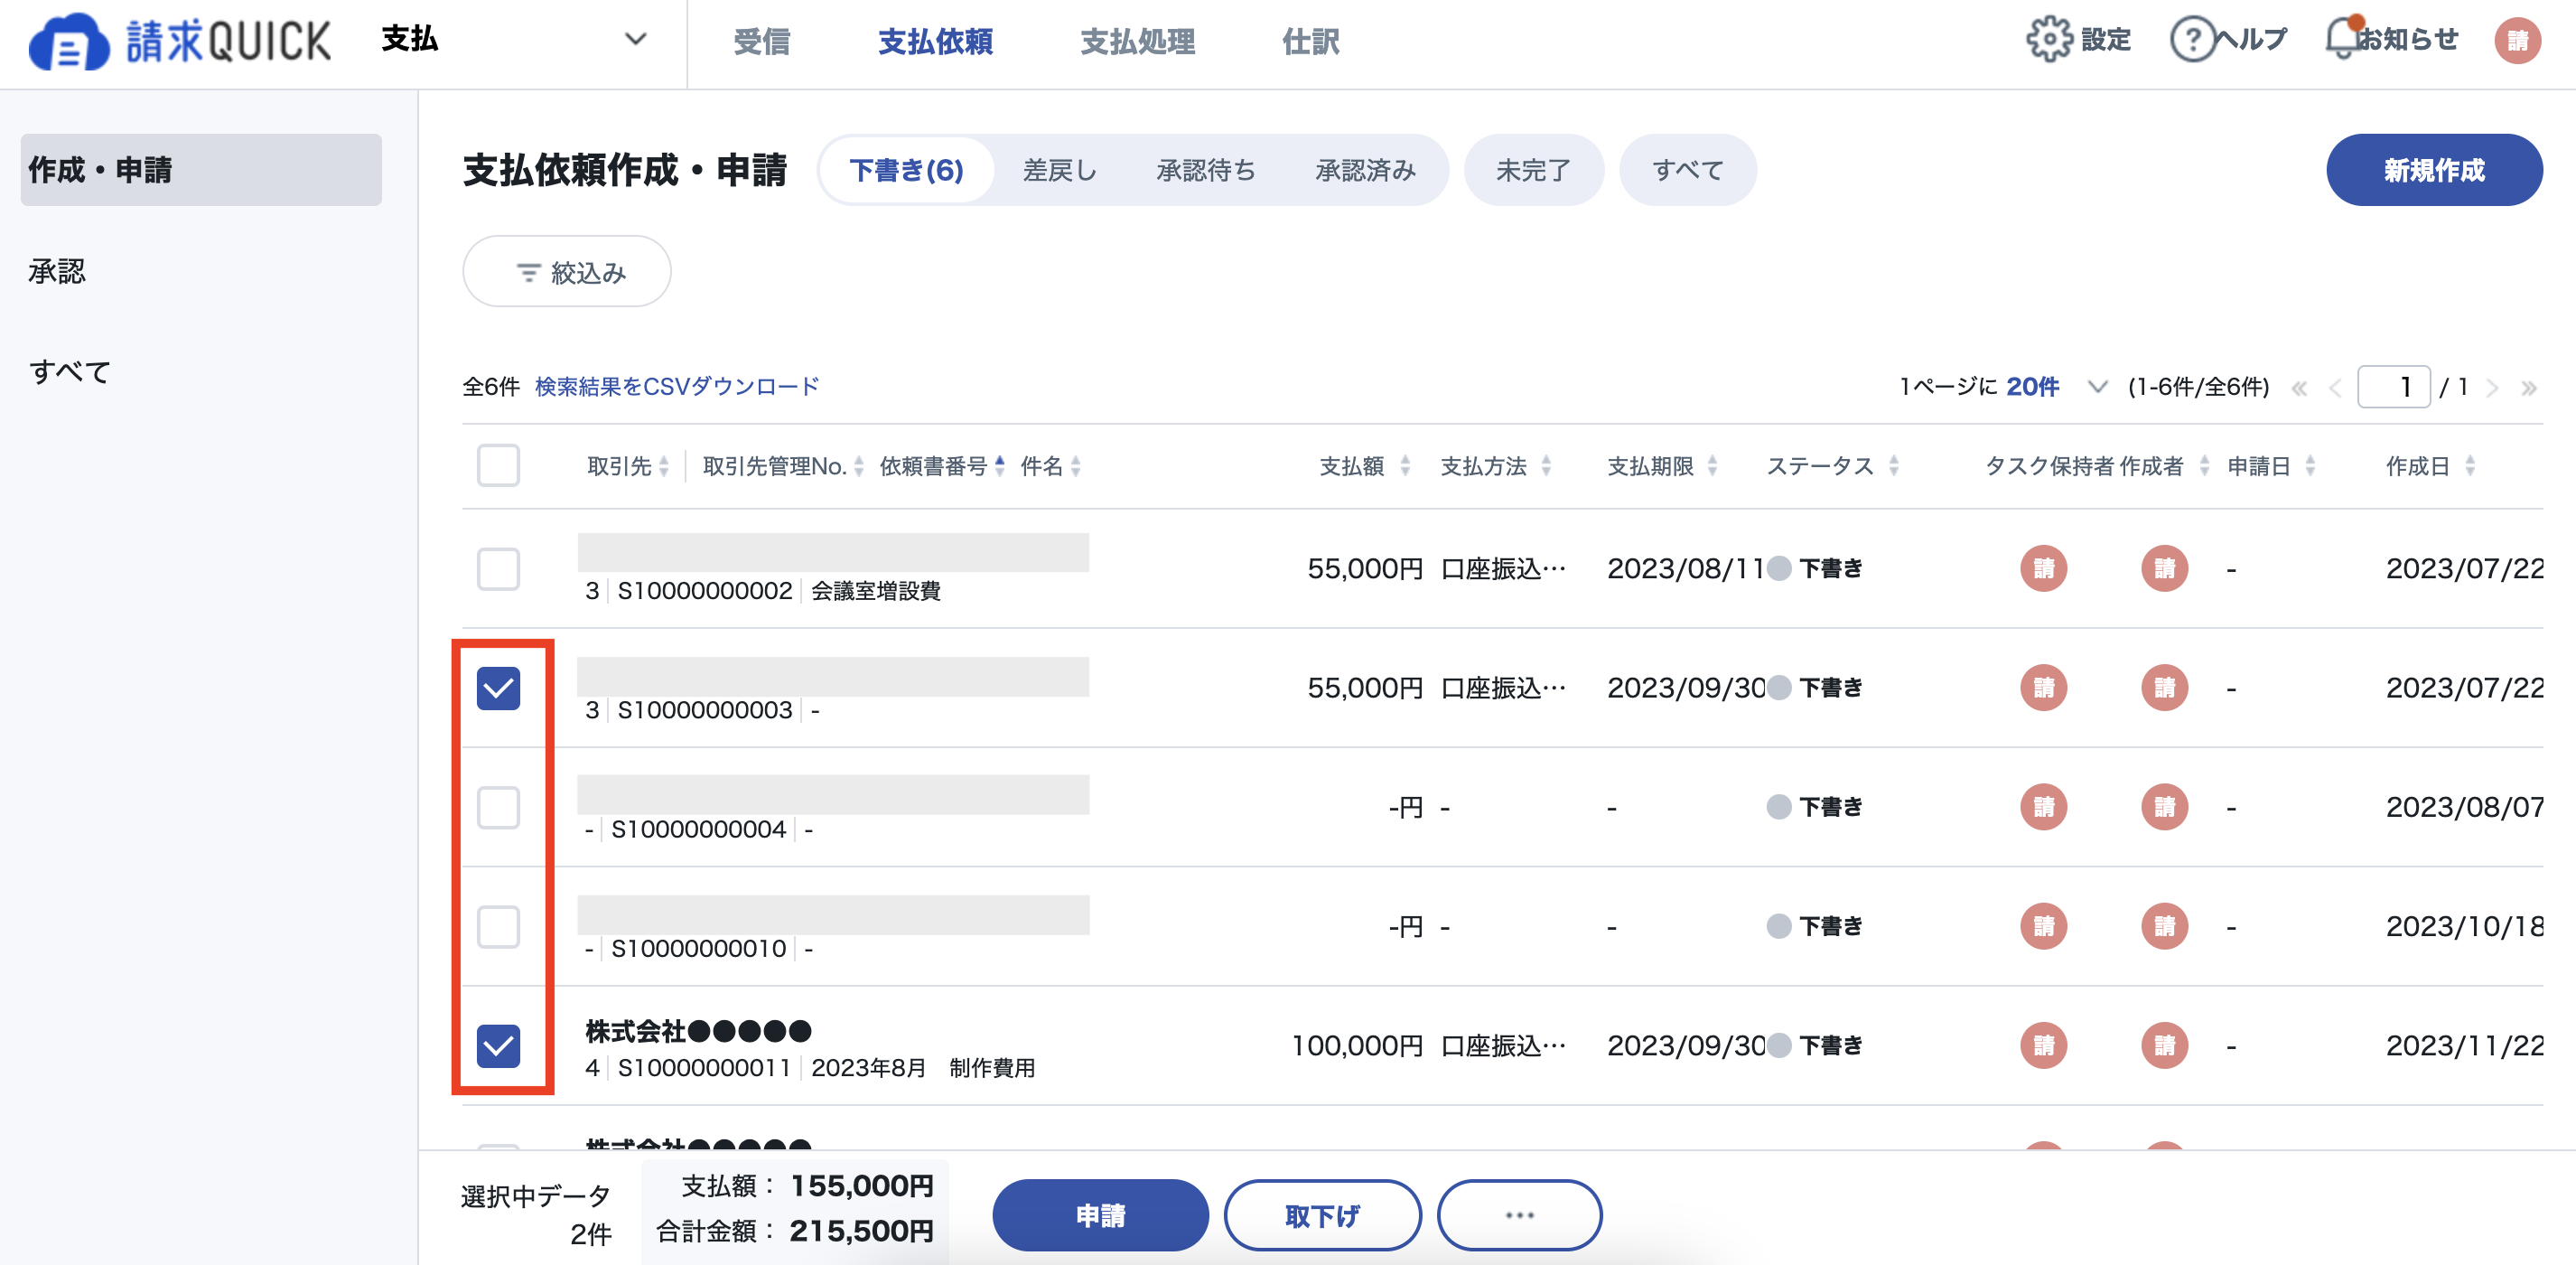Open notifications via the bell icon
This screenshot has width=2576, height=1265.
(x=2343, y=38)
